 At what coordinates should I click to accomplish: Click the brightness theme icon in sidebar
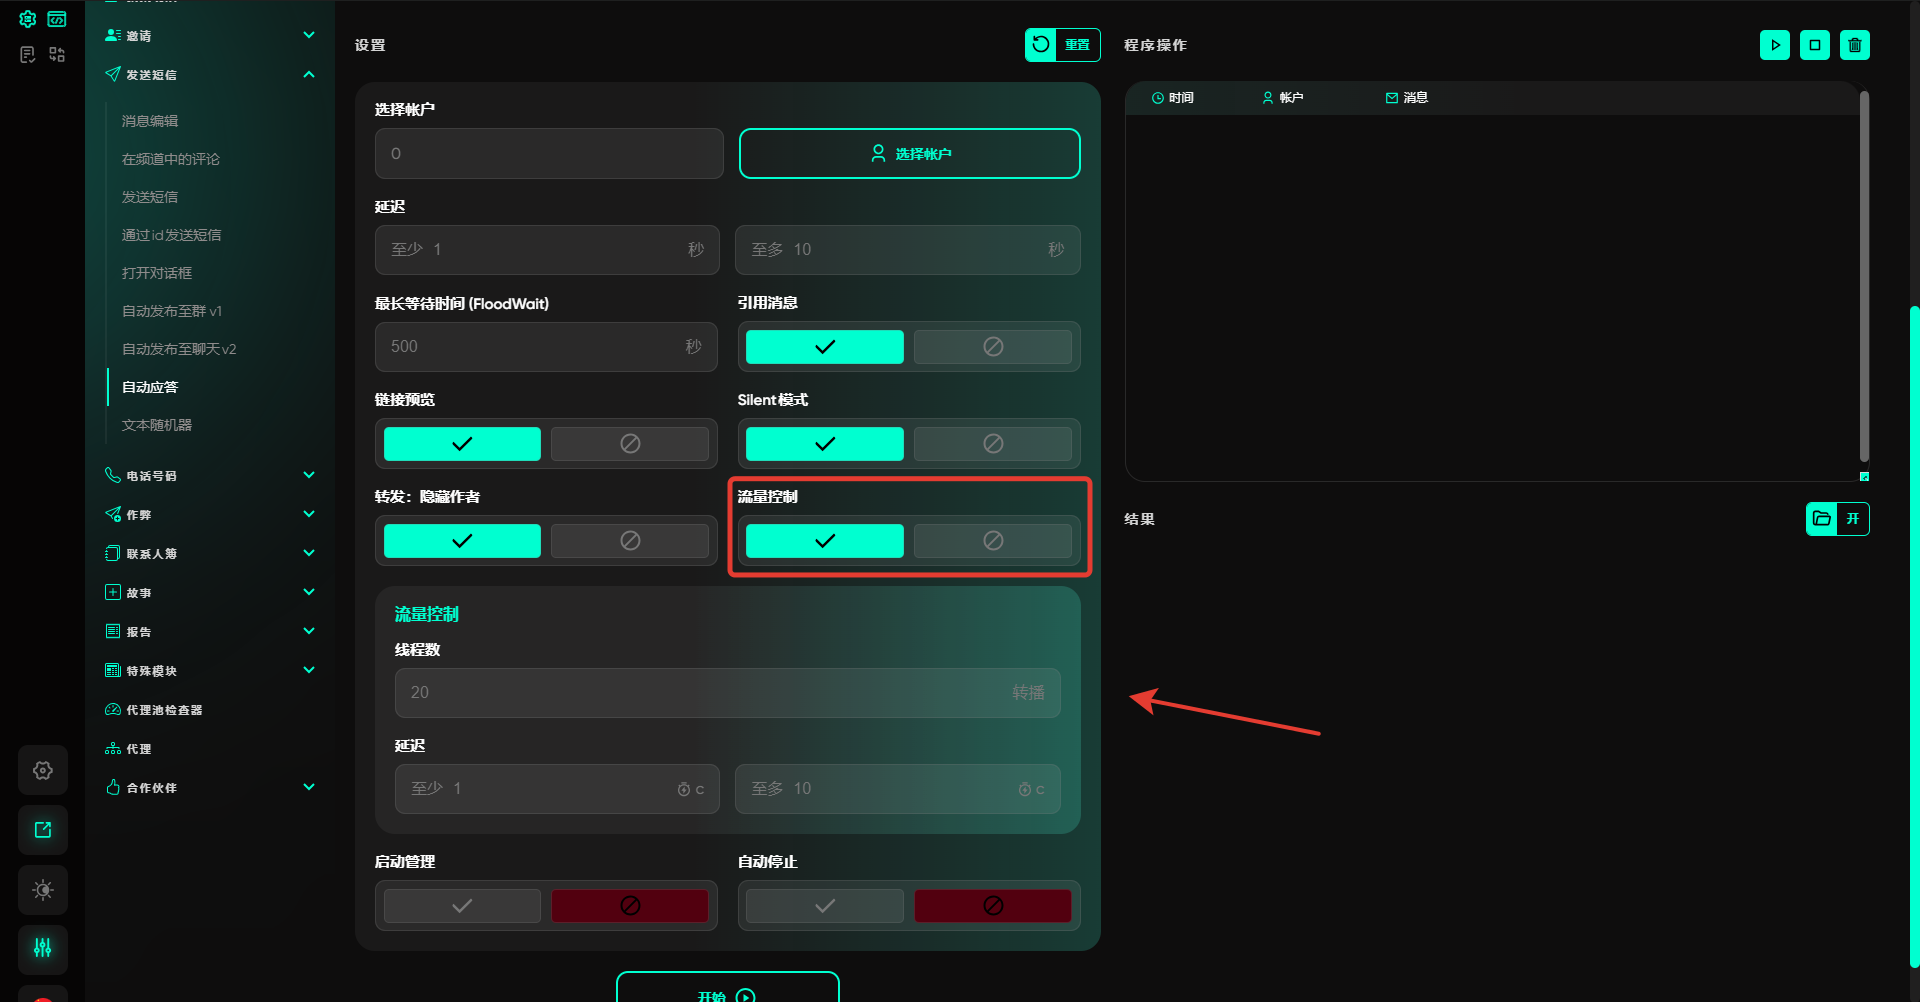click(43, 890)
